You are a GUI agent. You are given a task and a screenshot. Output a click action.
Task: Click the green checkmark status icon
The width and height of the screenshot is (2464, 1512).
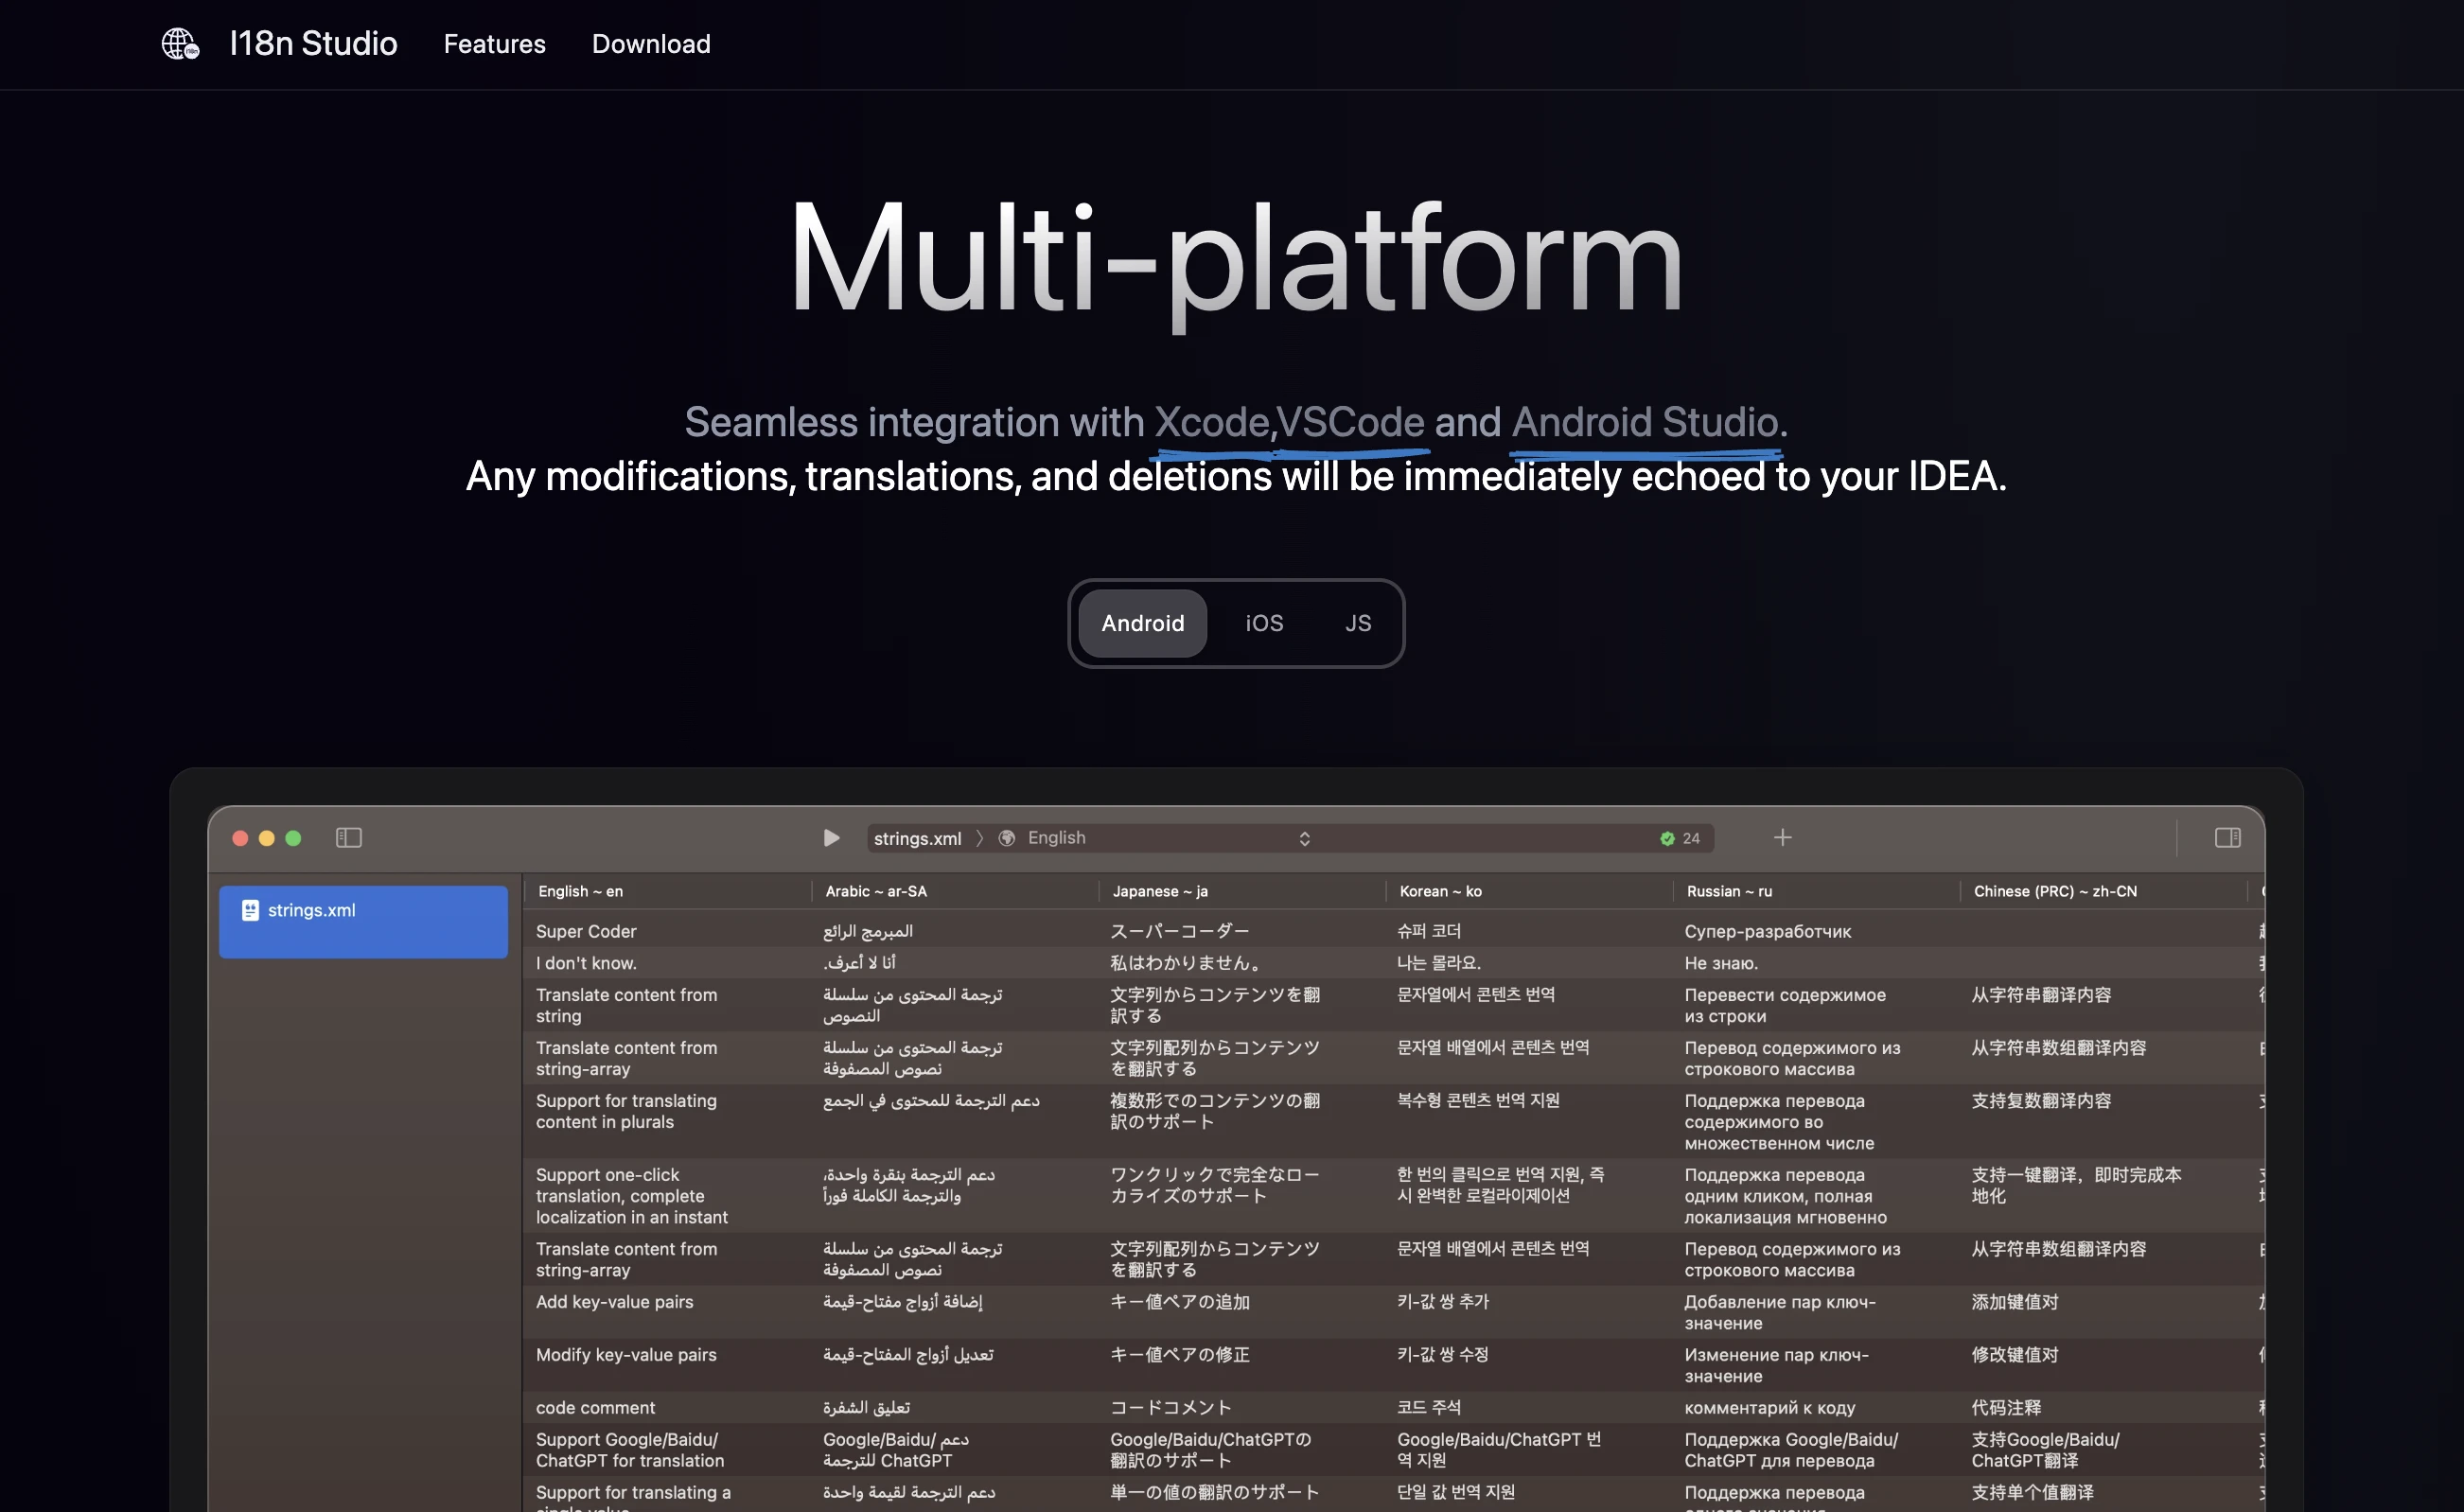tap(1667, 839)
